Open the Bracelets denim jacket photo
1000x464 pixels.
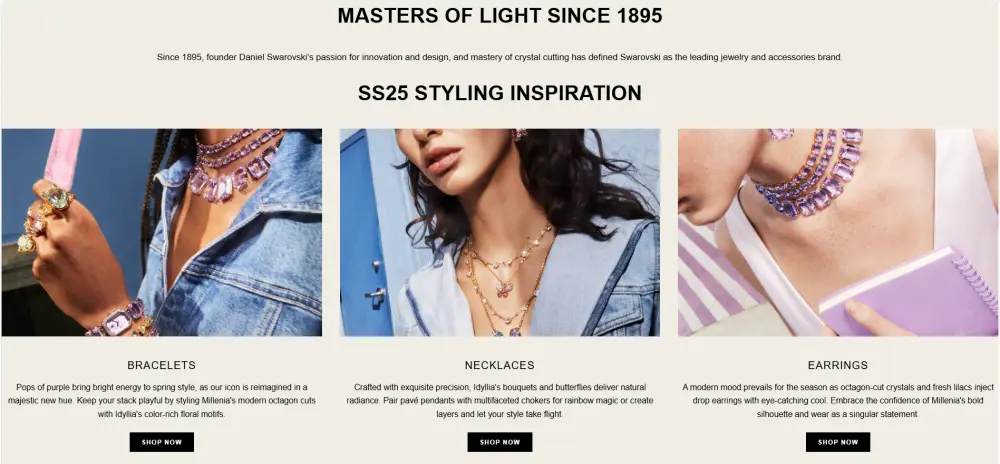[x=161, y=233]
